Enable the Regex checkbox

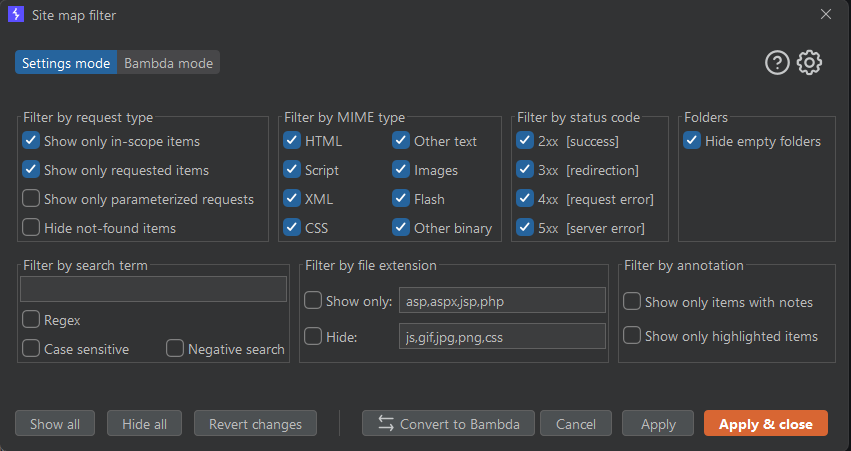31,320
